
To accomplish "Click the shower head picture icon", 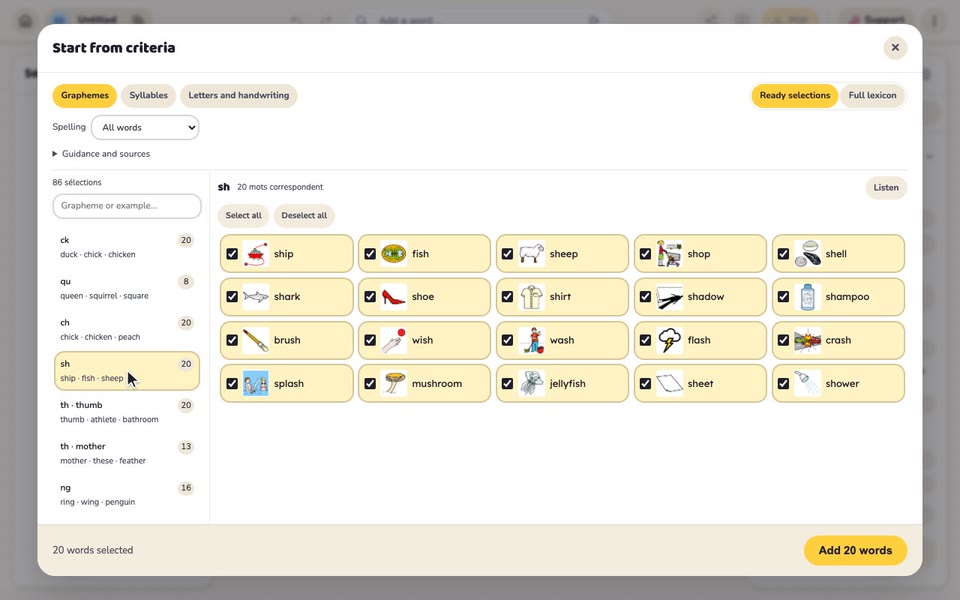I will tap(808, 384).
